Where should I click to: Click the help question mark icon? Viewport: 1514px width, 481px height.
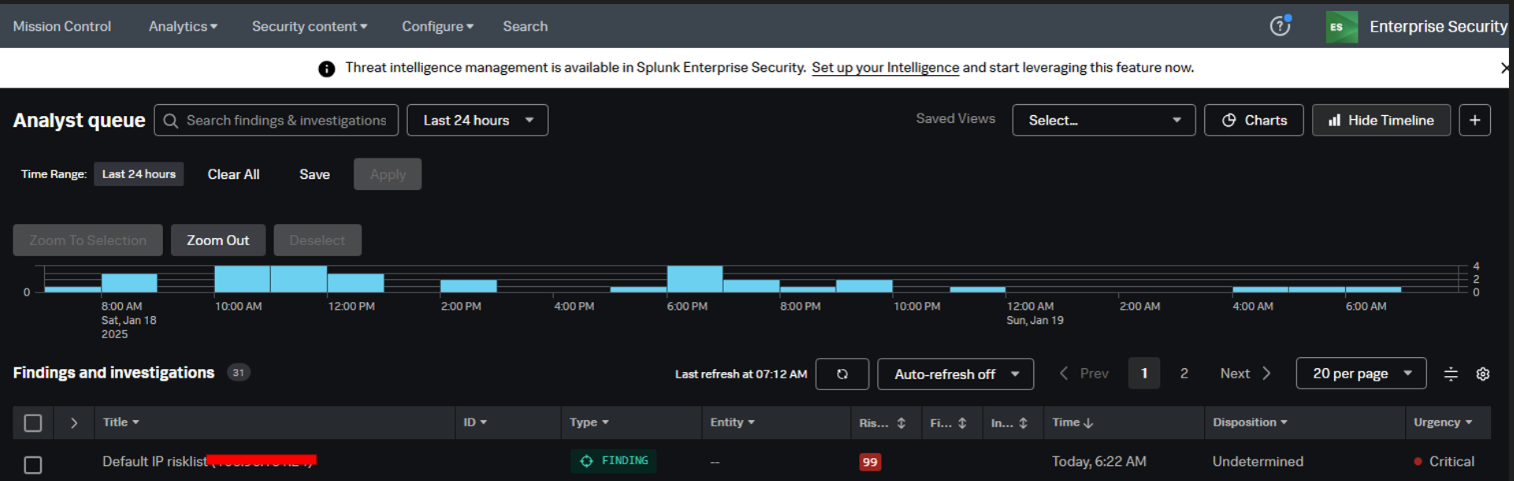click(1279, 27)
